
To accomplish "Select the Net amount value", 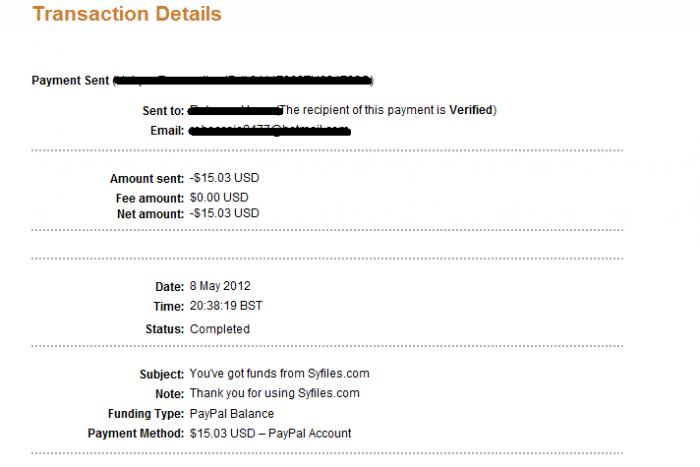I will (224, 213).
